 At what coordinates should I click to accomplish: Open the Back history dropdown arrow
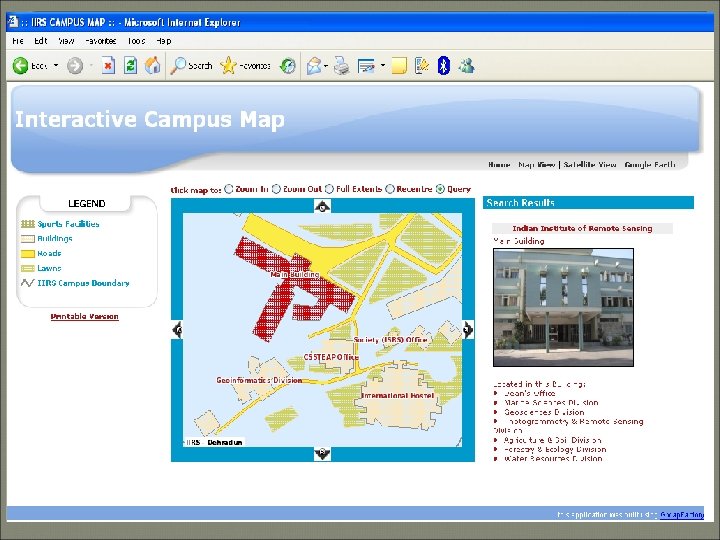pos(56,66)
